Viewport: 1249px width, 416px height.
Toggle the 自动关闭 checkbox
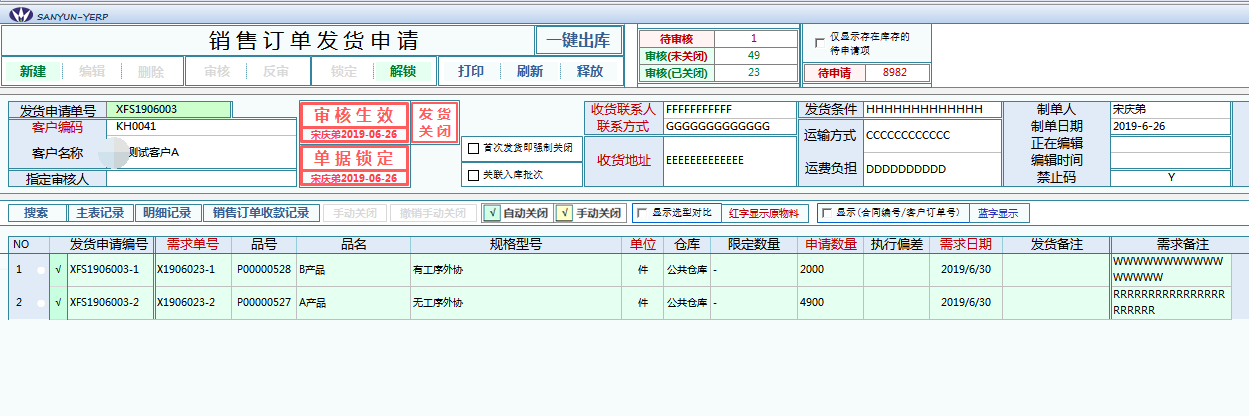[491, 213]
